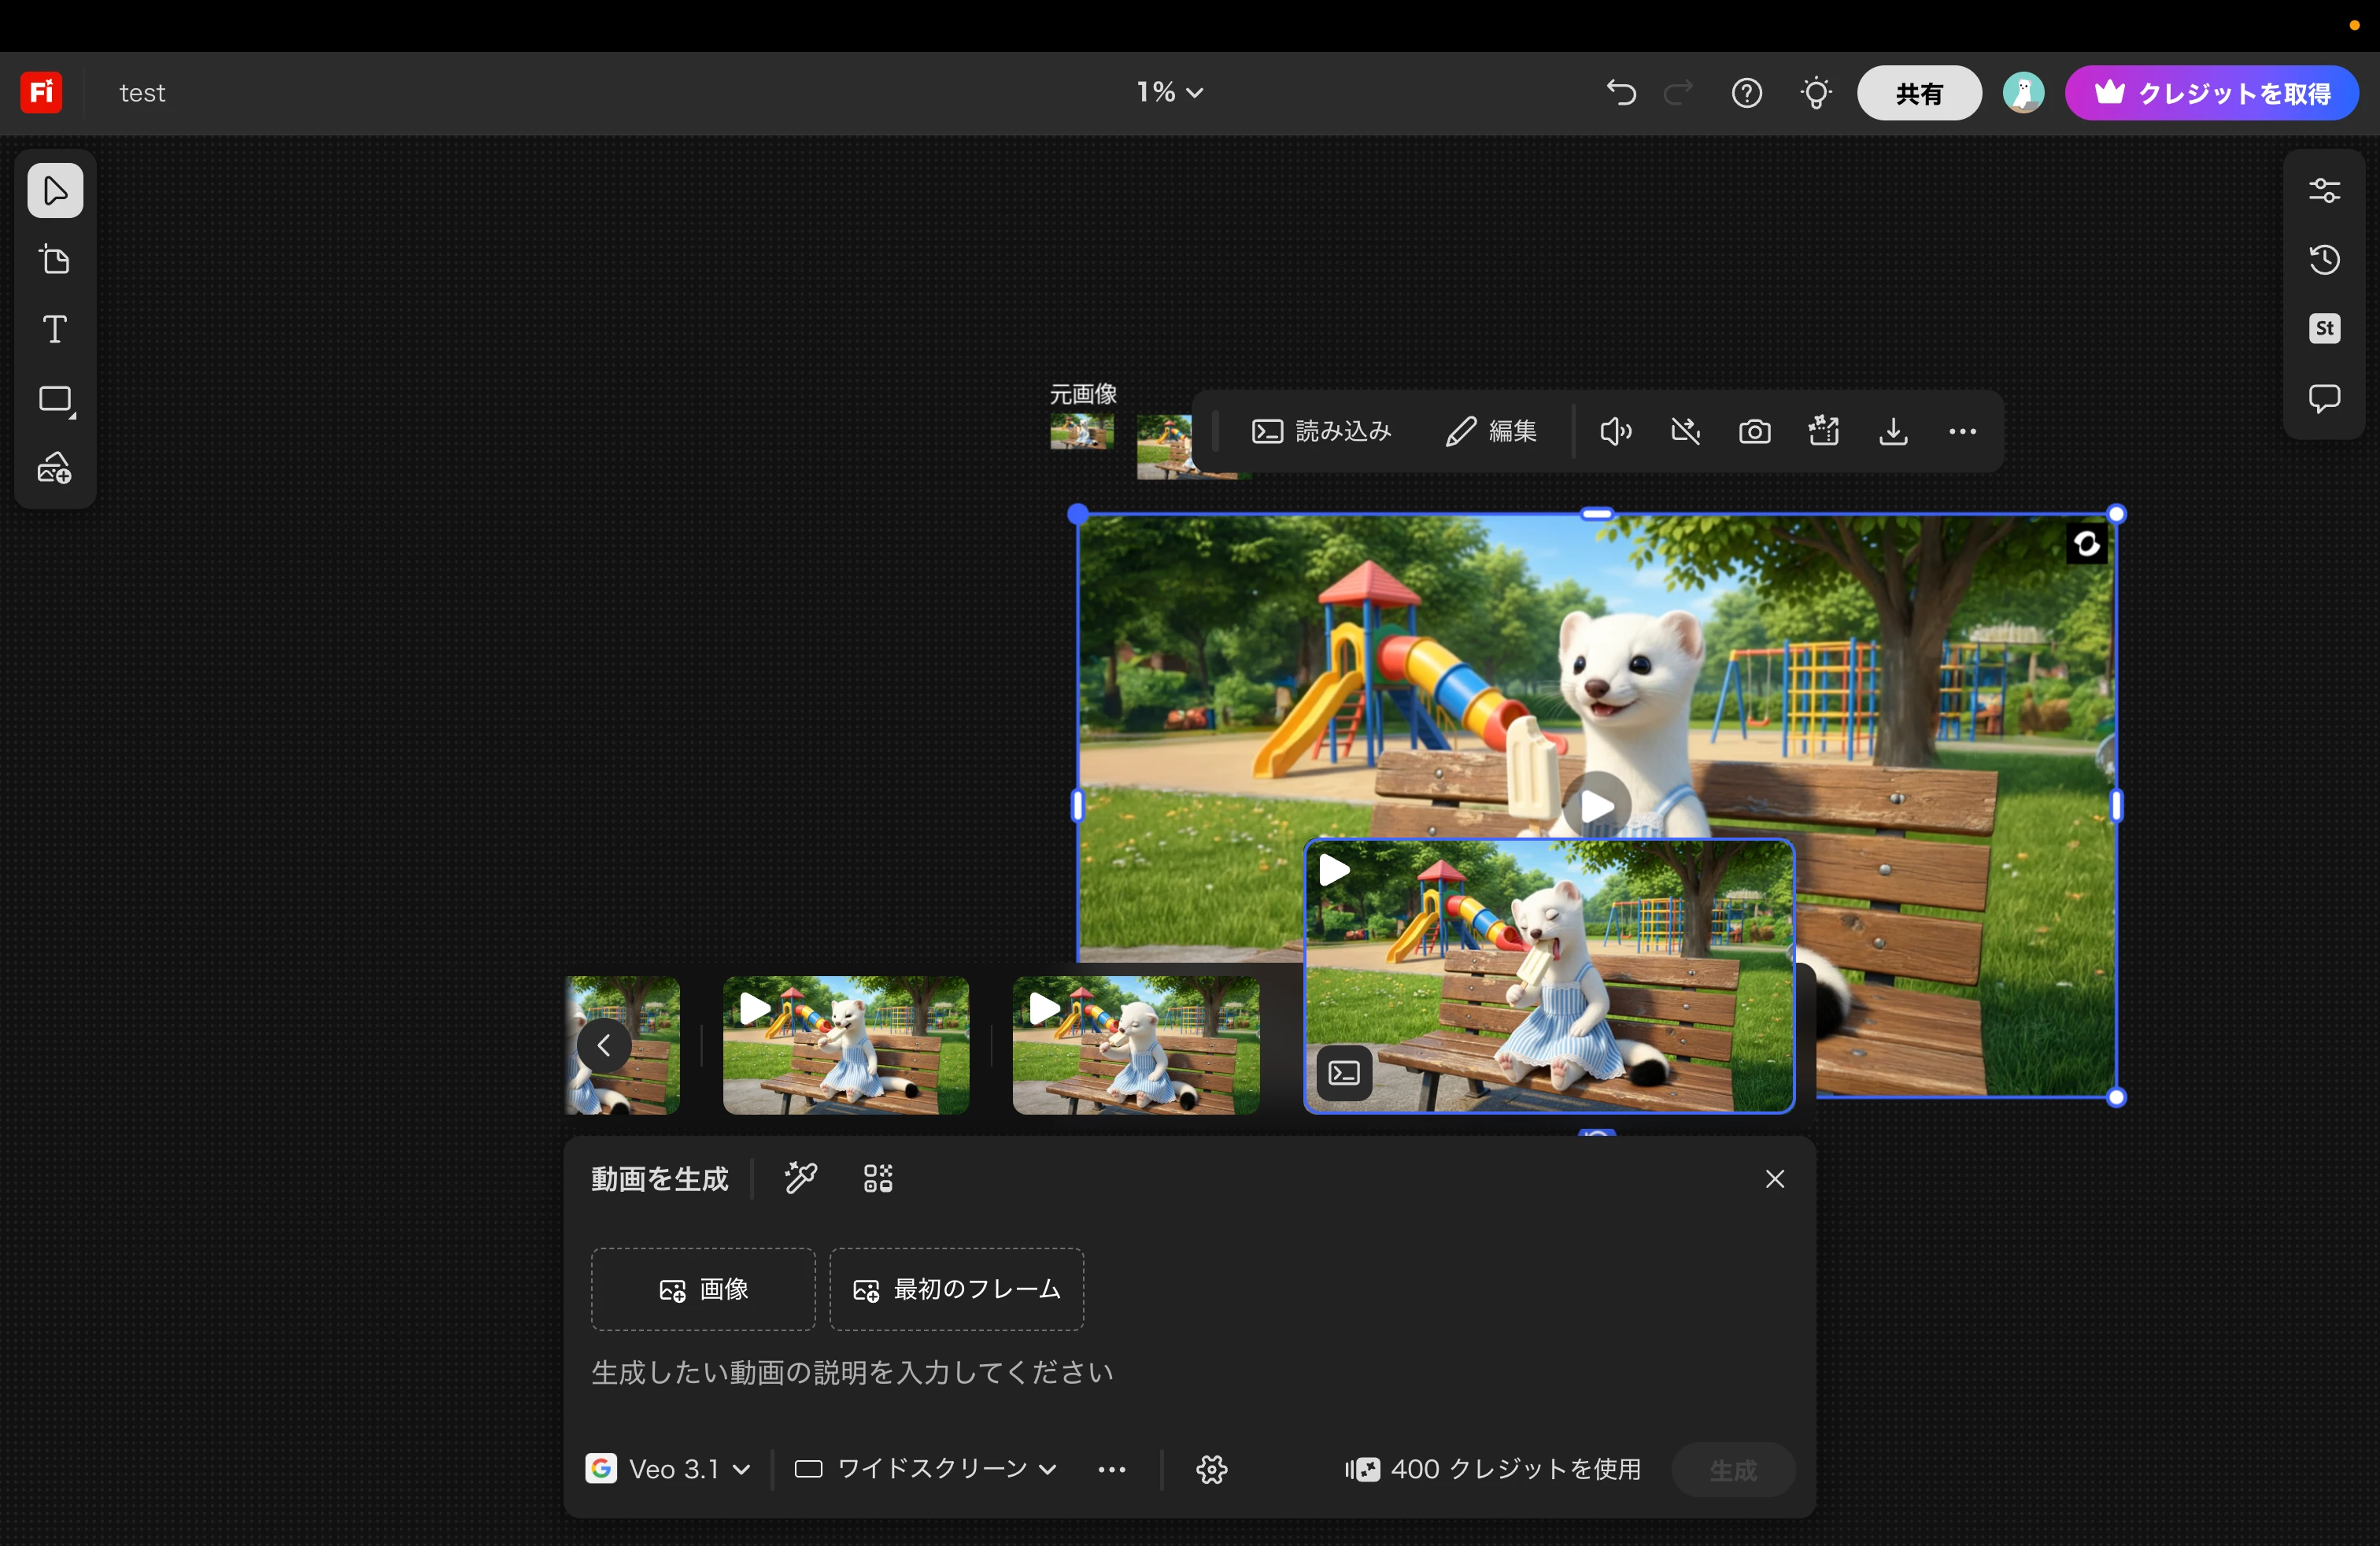This screenshot has width=2380, height=1546.
Task: Click the クレジットを取得 button
Action: 2211,93
